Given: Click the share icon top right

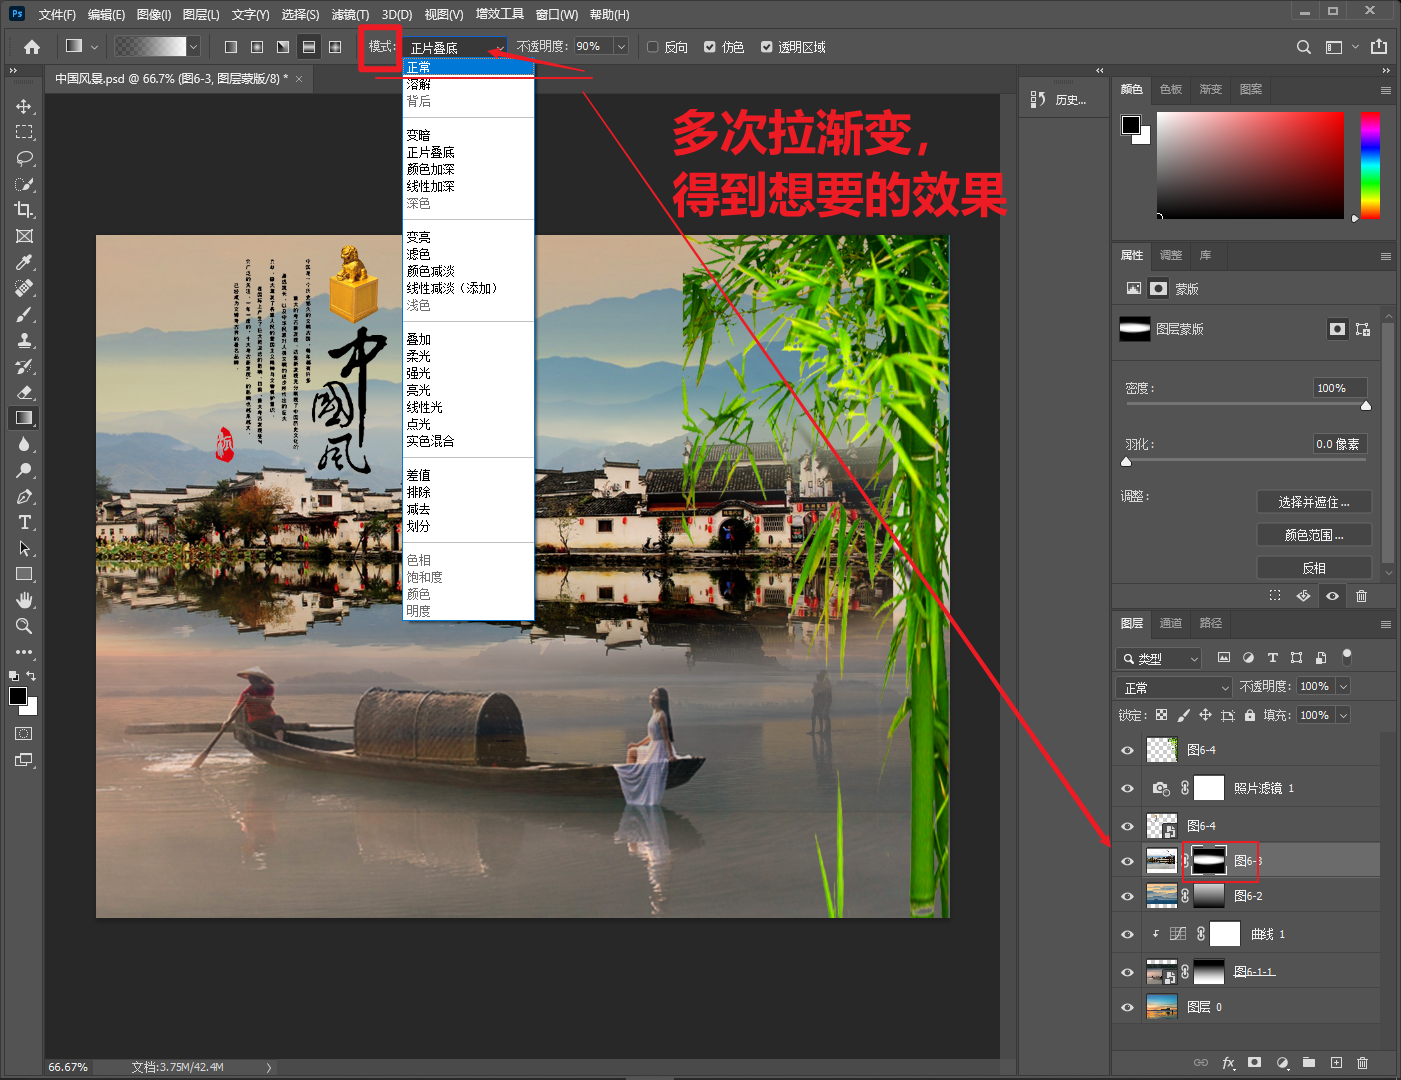Looking at the screenshot, I should coord(1379,47).
